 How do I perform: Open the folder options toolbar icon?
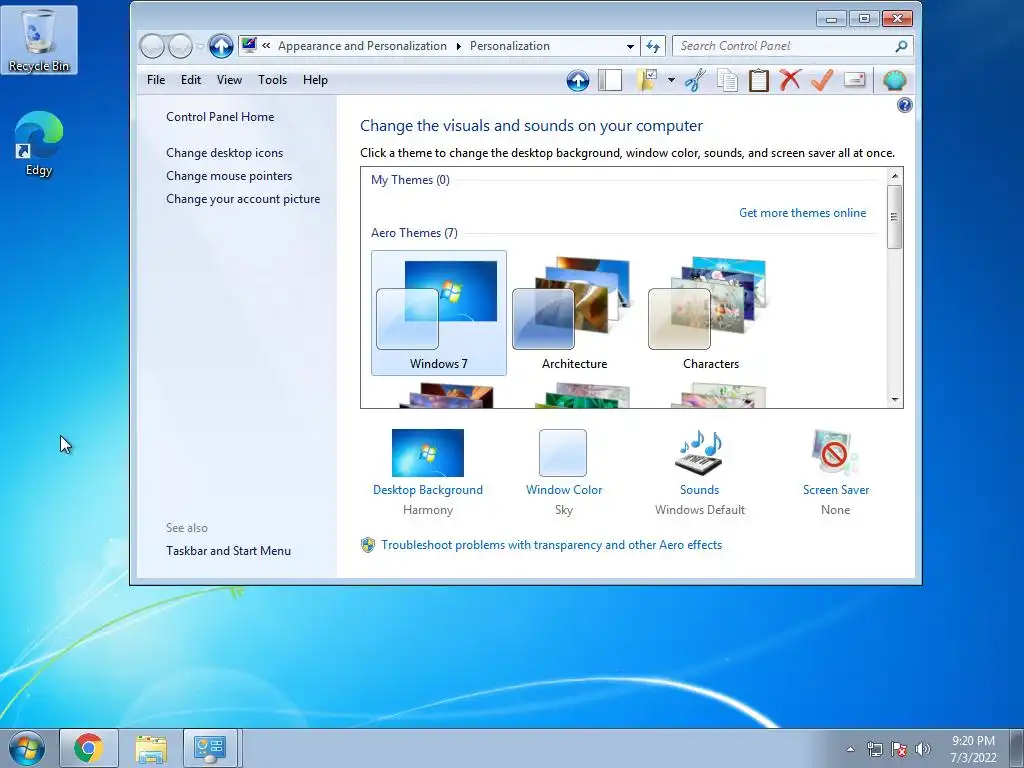point(647,80)
